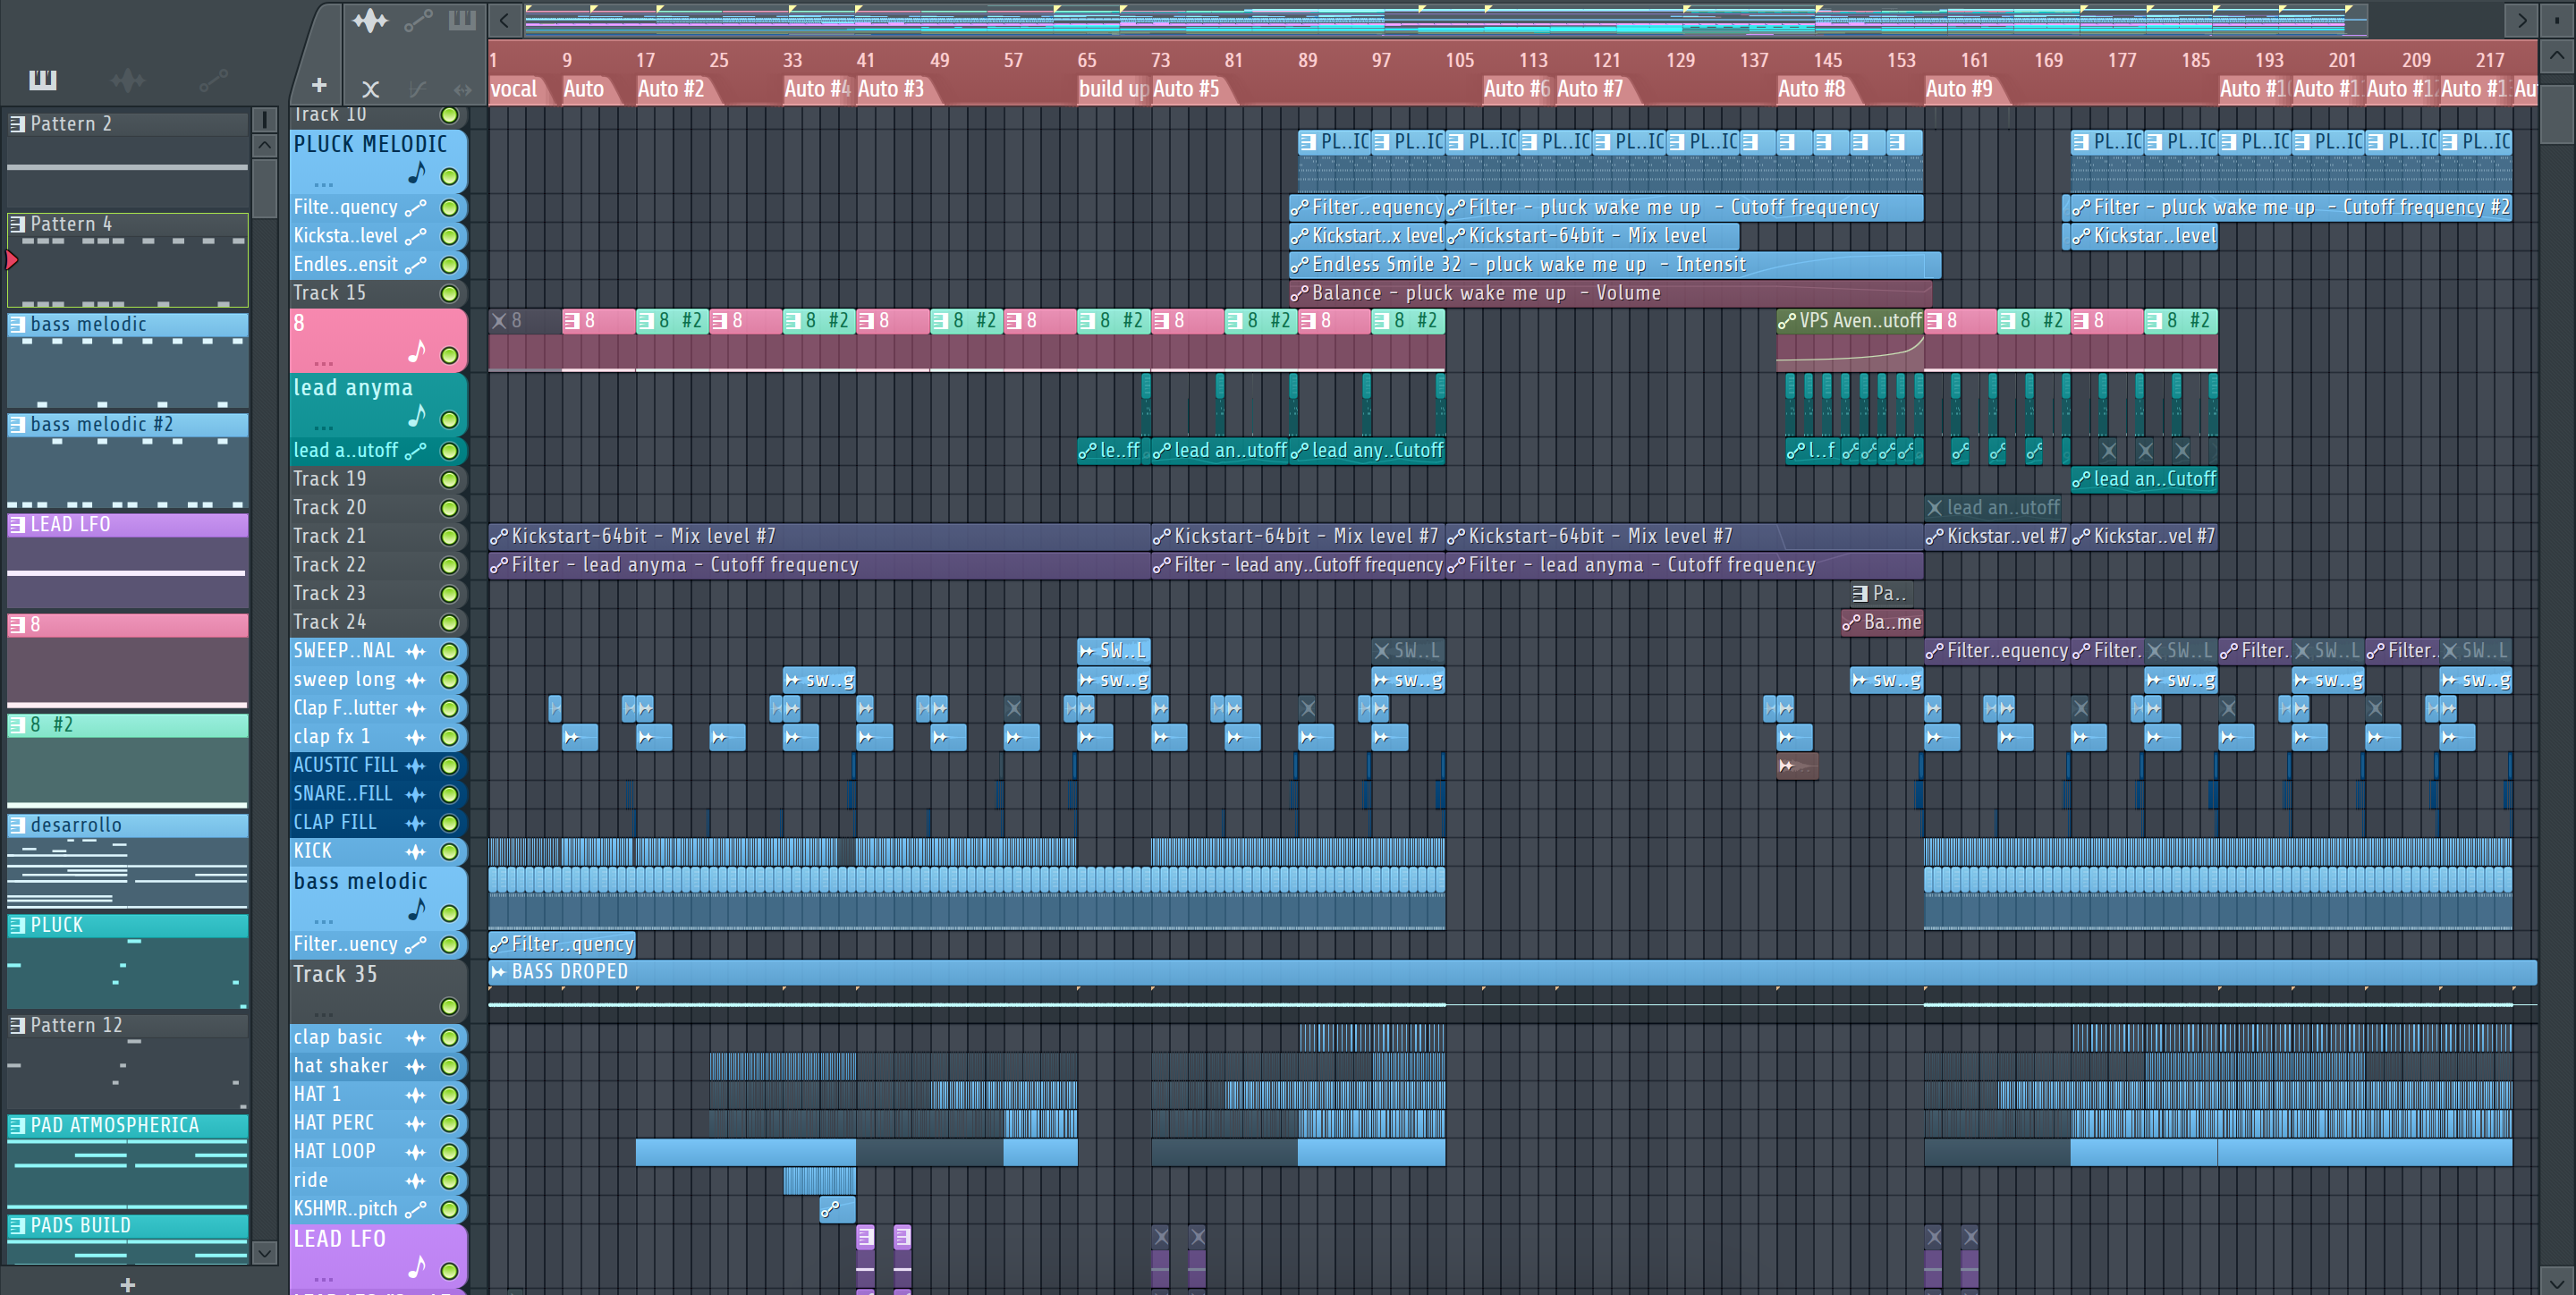This screenshot has height=1295, width=2576.
Task: Toggle automation clip focus icon in playlist header
Action: pos(418,20)
